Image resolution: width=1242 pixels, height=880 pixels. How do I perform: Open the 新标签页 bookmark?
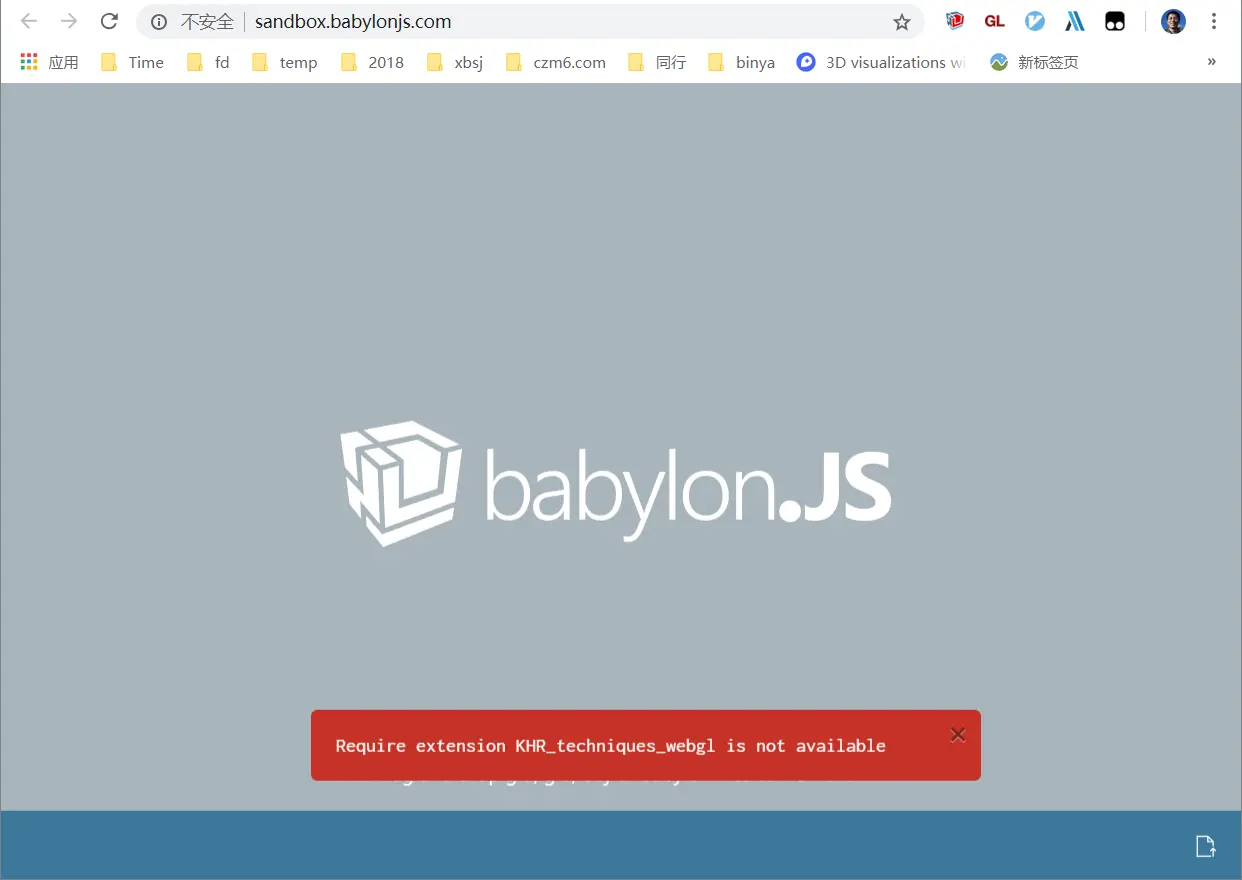[1034, 62]
